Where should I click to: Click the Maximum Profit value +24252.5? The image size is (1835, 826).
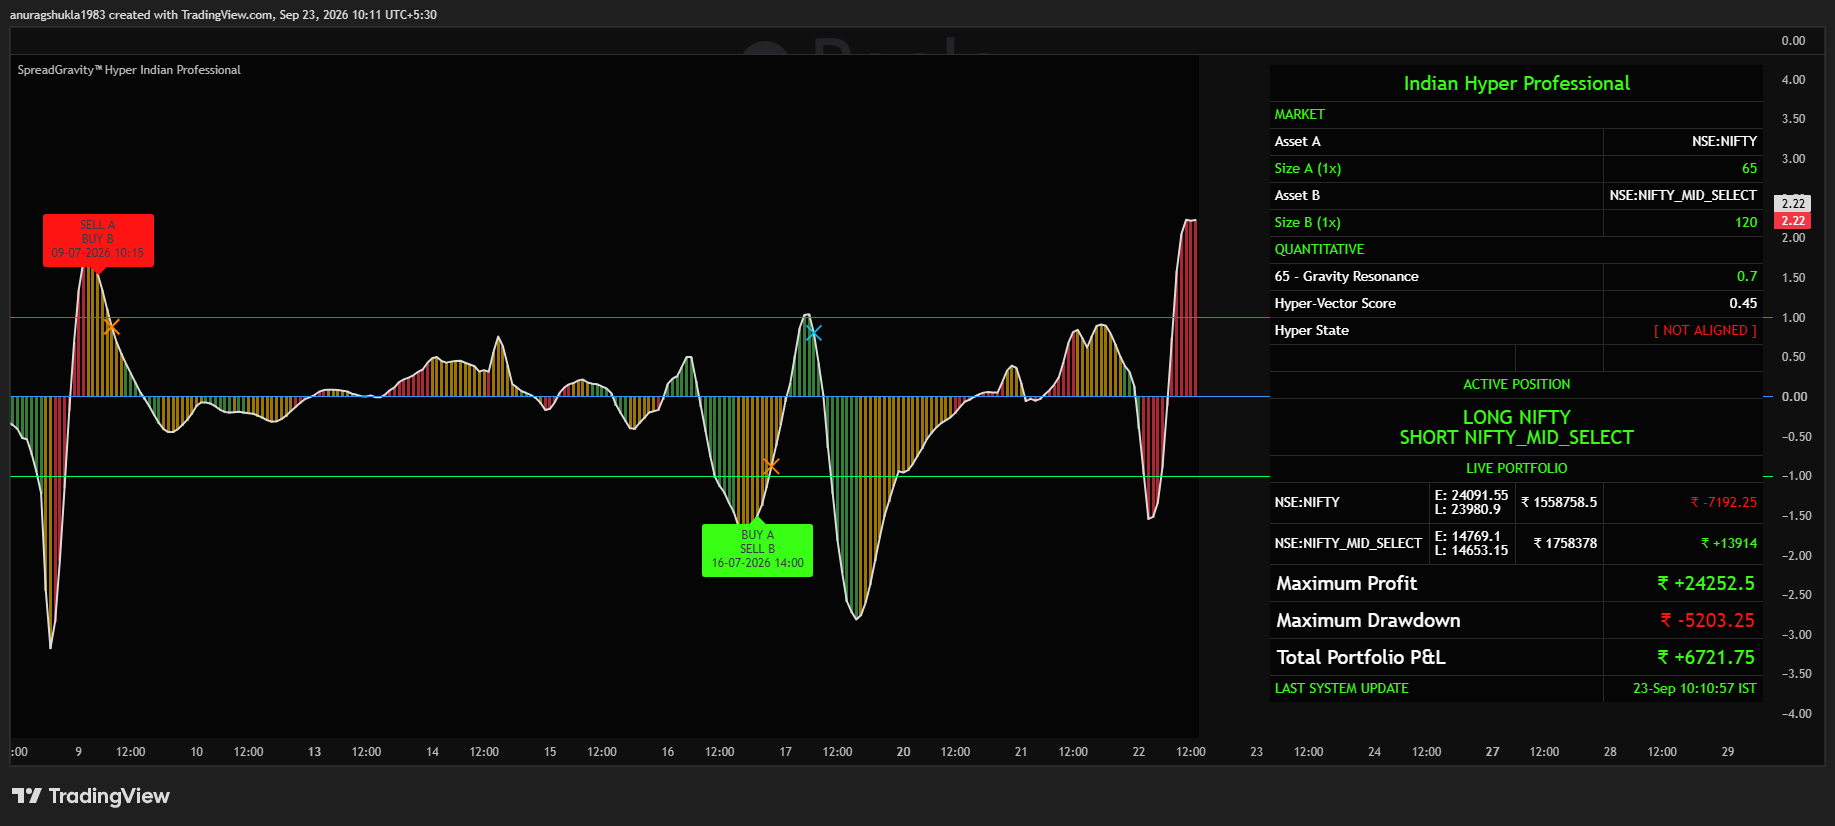pyautogui.click(x=1706, y=584)
